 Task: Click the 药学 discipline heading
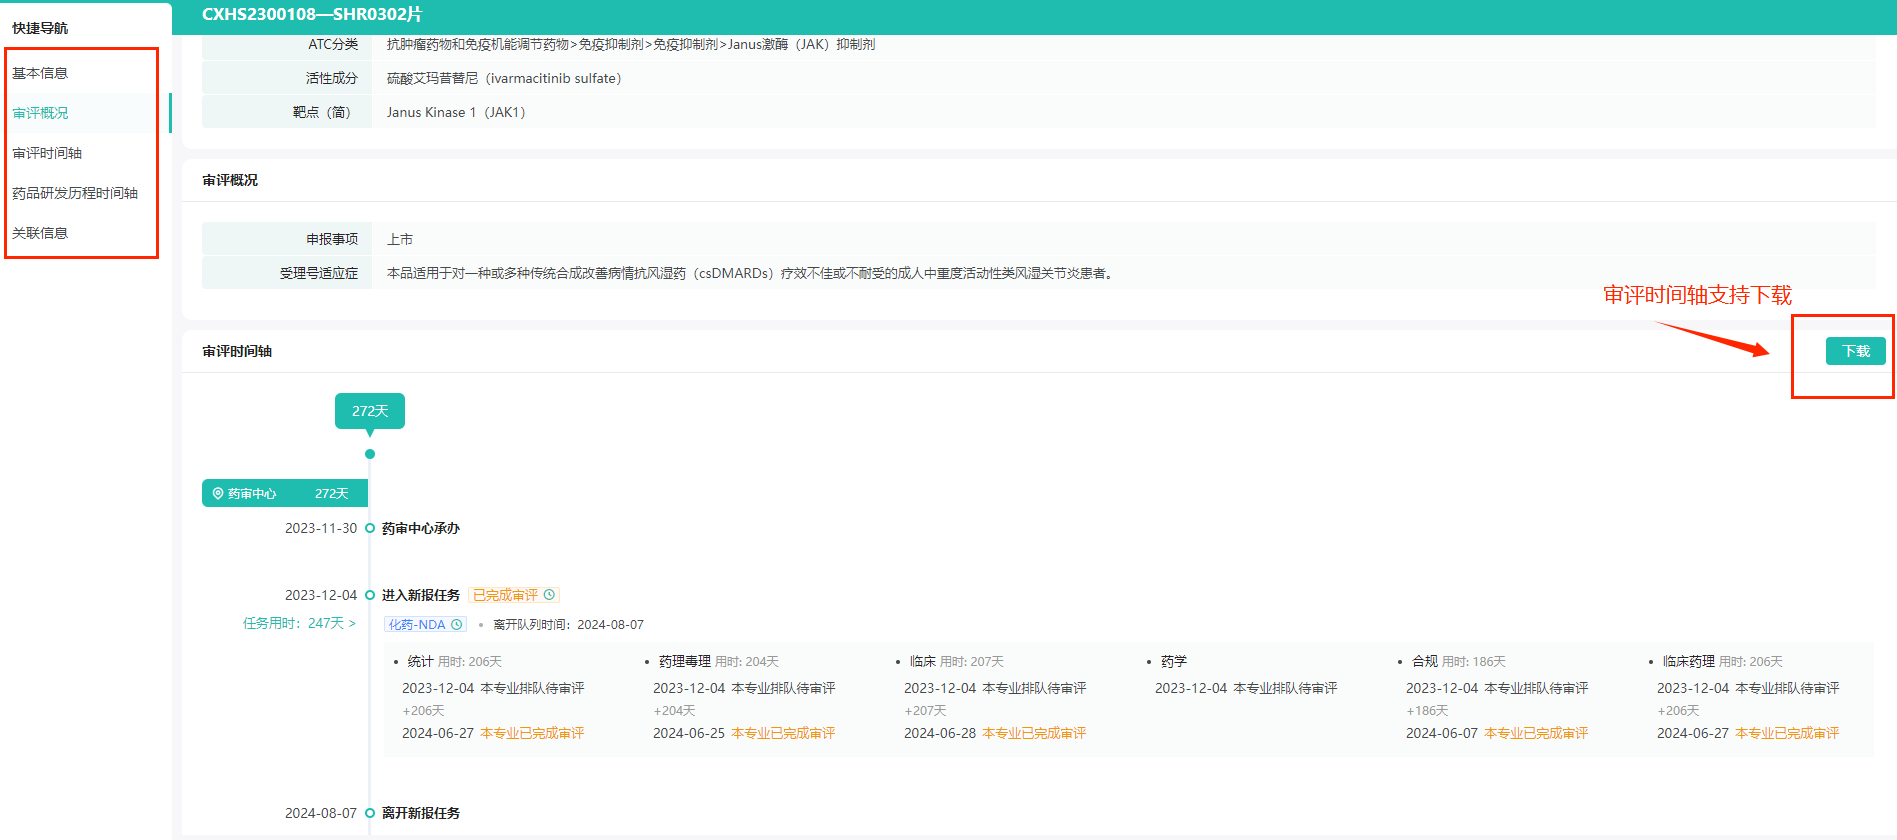1173,662
